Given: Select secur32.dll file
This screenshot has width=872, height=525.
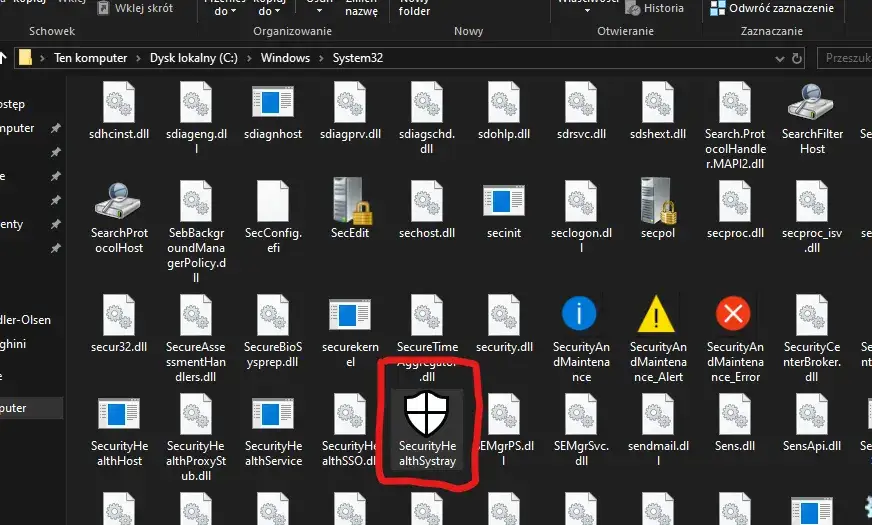Looking at the screenshot, I should click(x=118, y=324).
